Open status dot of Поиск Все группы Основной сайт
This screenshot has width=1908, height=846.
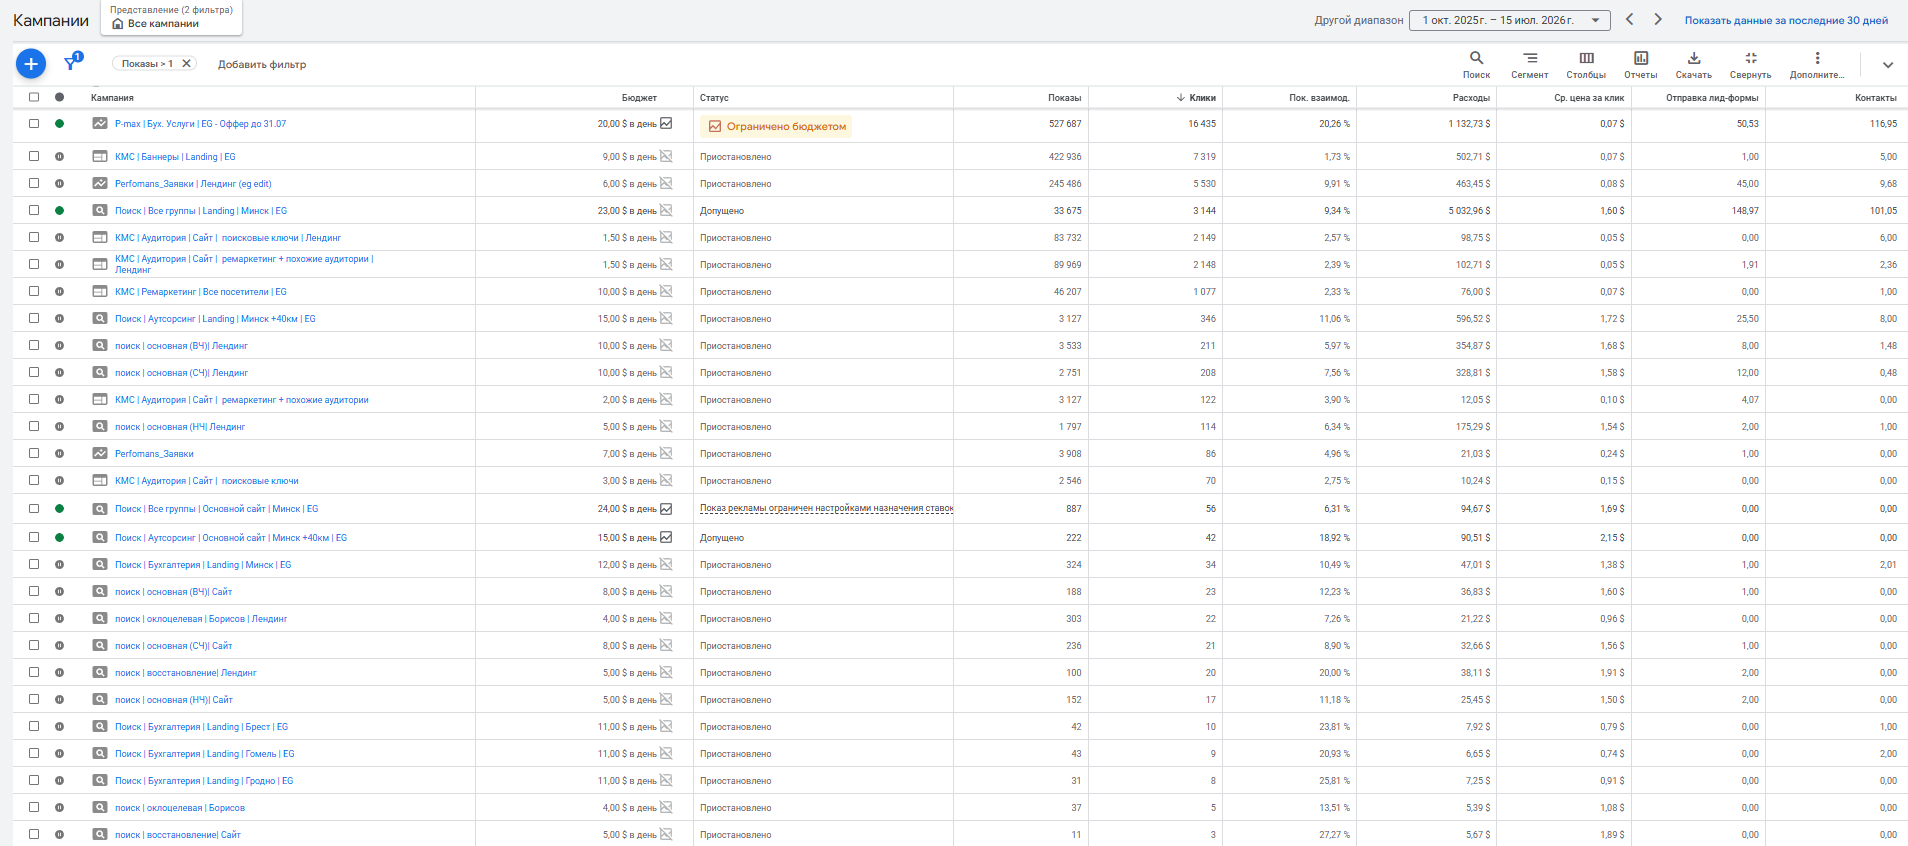coord(59,508)
